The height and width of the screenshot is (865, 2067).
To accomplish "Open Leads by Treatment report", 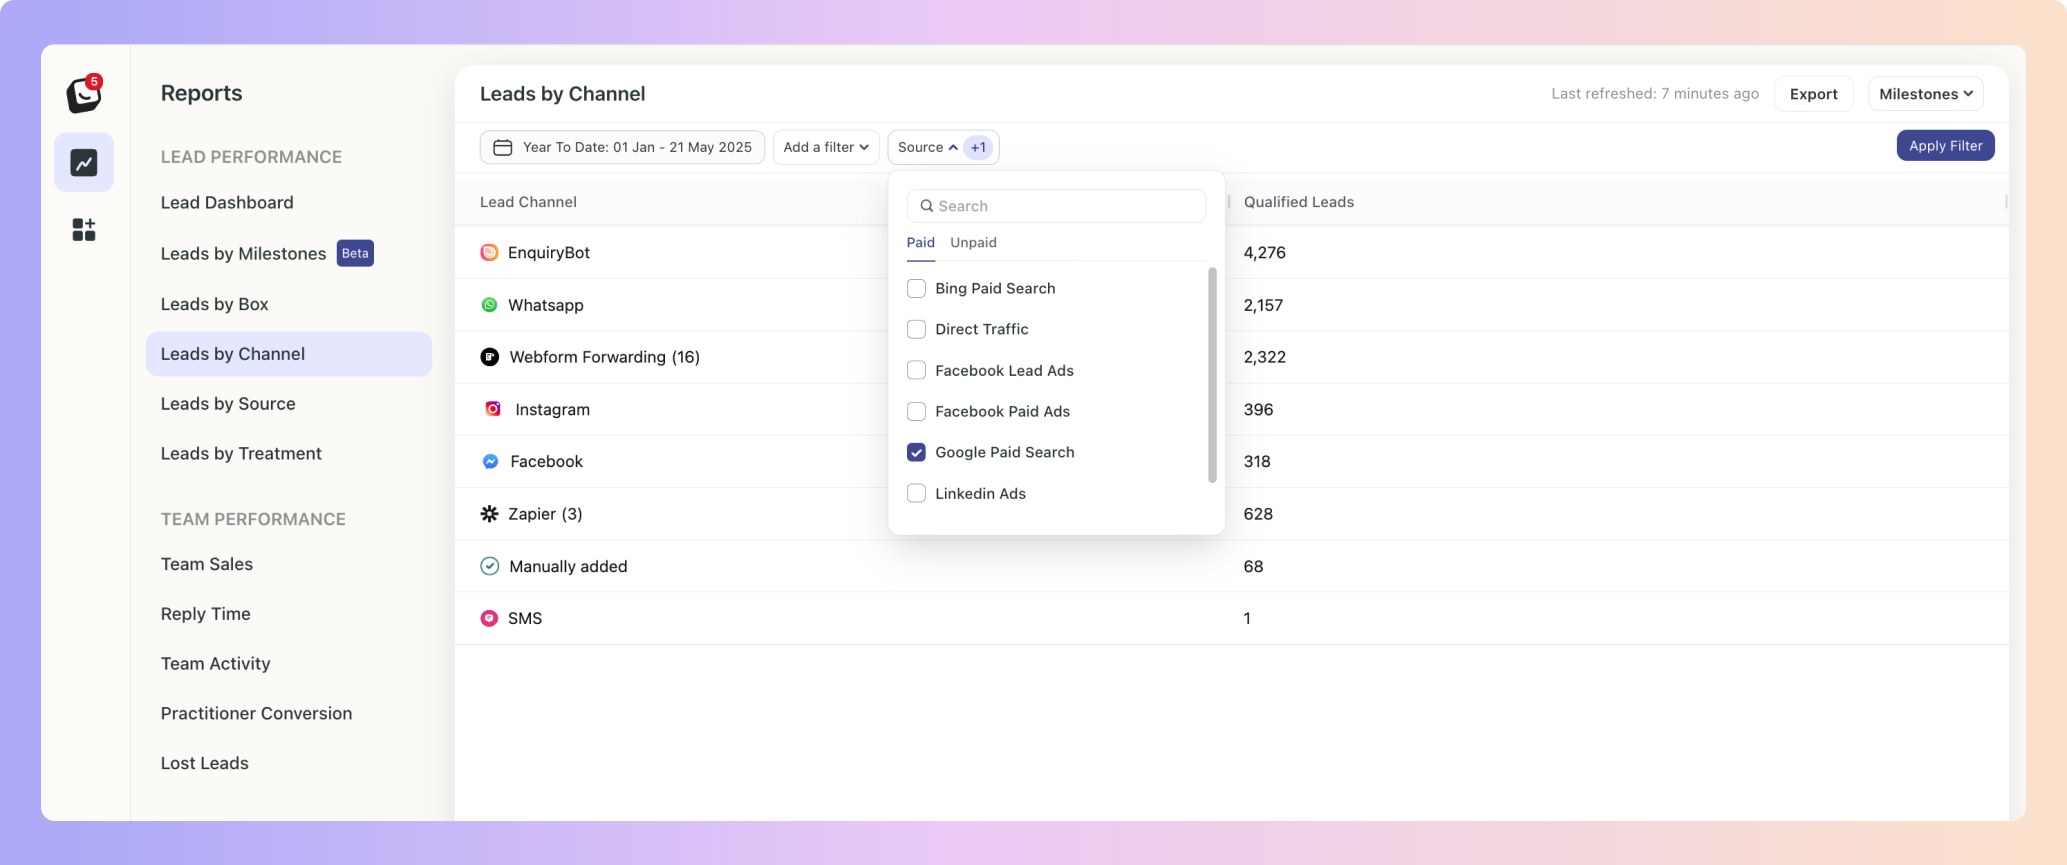I will [x=241, y=454].
